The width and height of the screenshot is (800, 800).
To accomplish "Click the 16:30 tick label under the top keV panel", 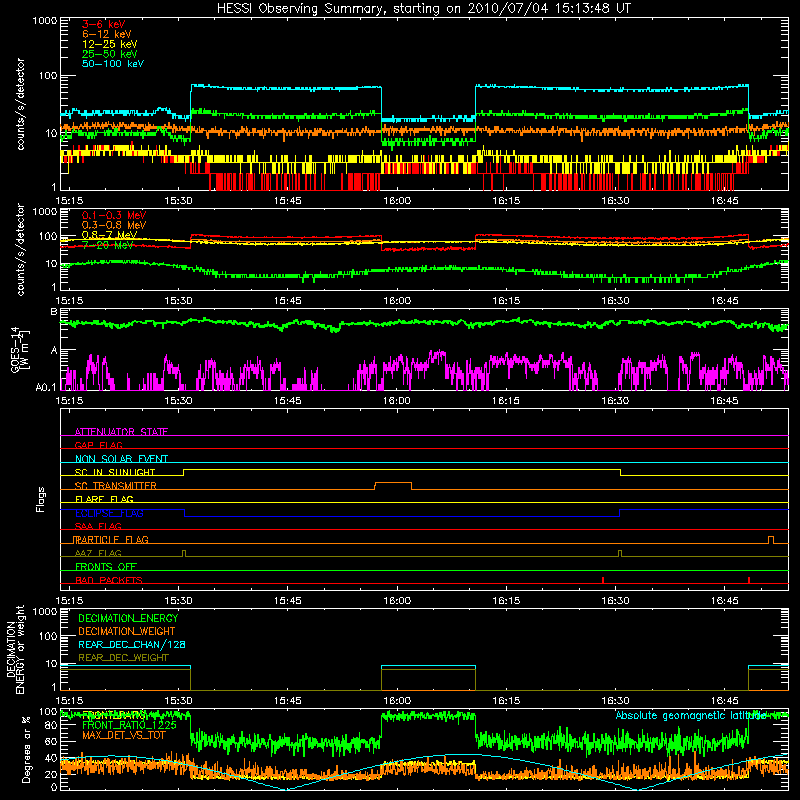I will click(615, 201).
